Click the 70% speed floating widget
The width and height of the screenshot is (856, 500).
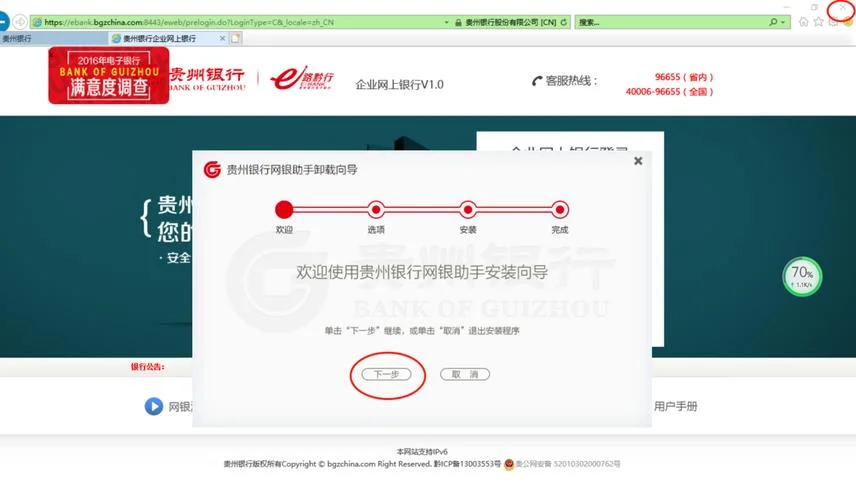[802, 276]
